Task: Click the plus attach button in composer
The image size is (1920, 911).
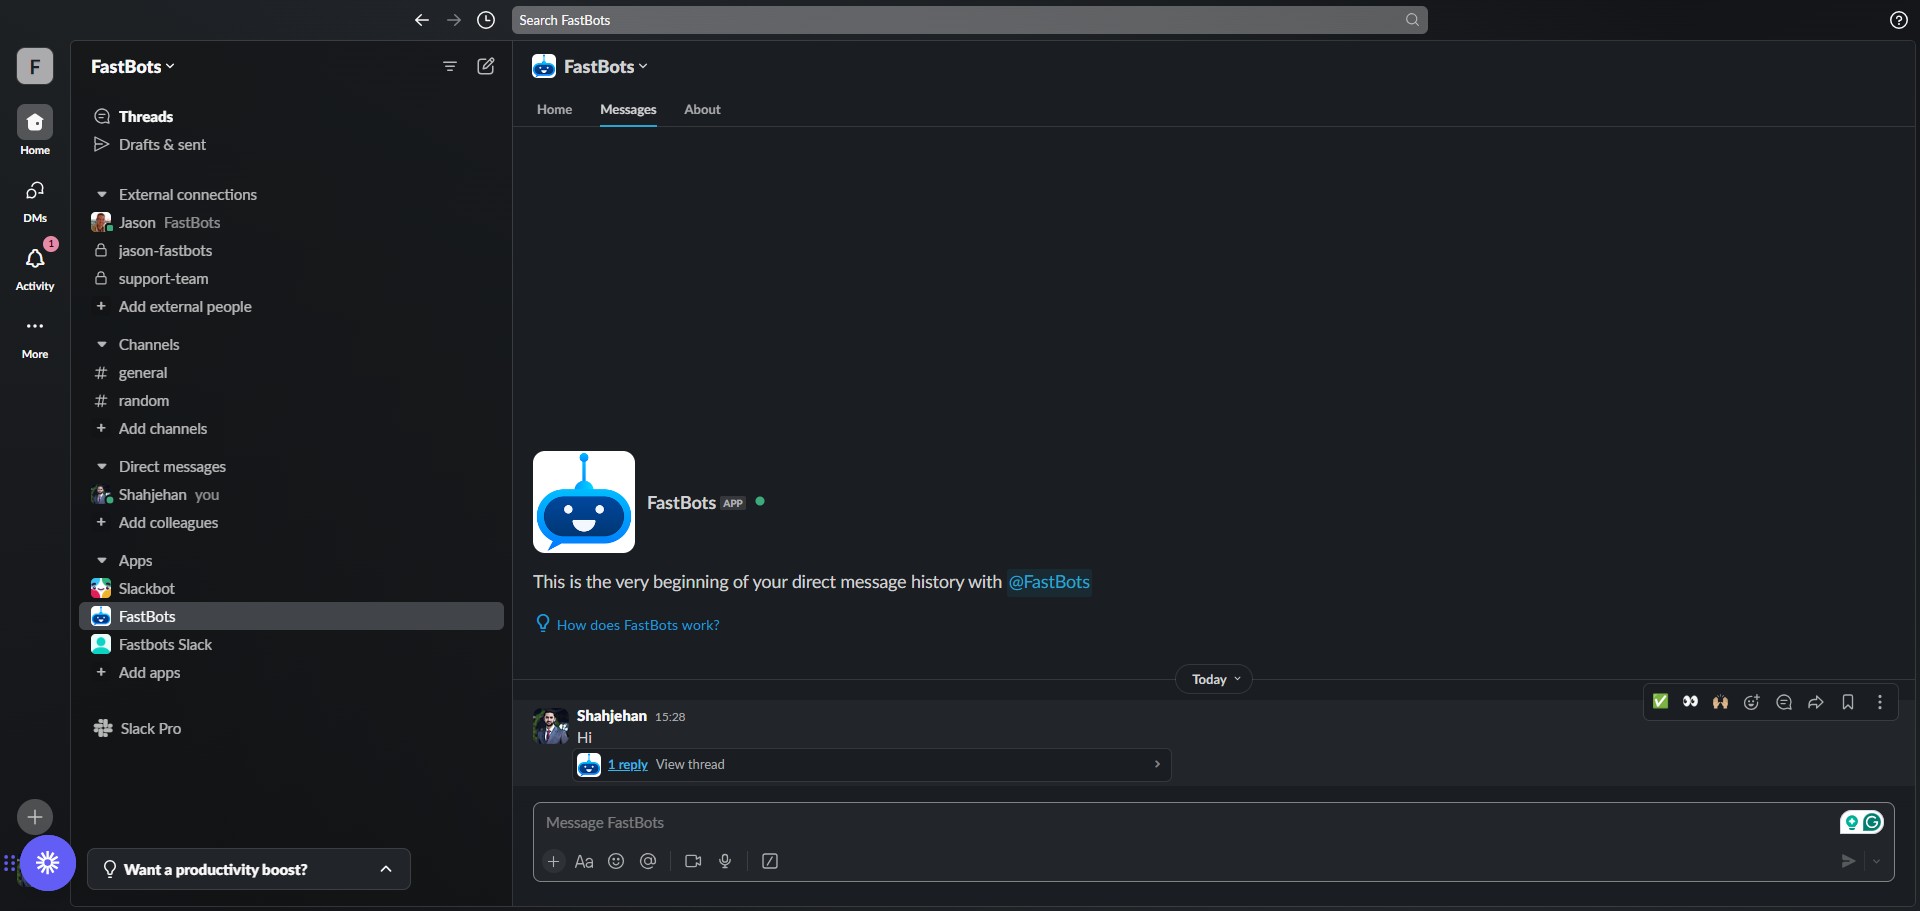Action: tap(554, 861)
